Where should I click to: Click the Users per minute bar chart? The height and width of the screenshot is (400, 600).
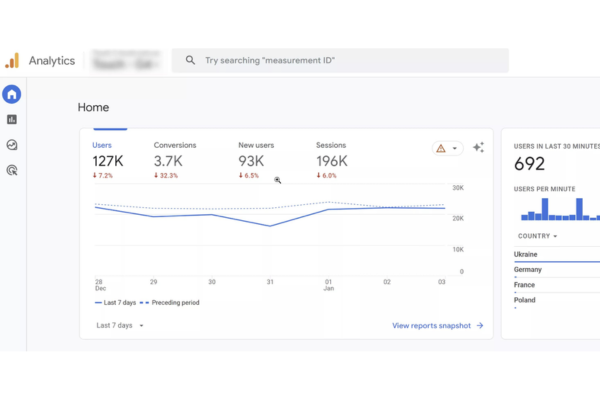tap(560, 209)
